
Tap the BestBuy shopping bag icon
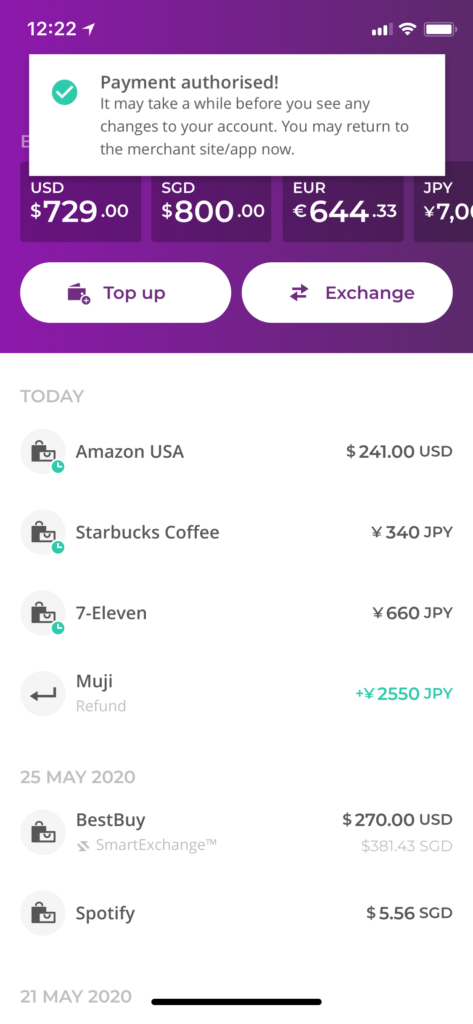click(x=43, y=832)
